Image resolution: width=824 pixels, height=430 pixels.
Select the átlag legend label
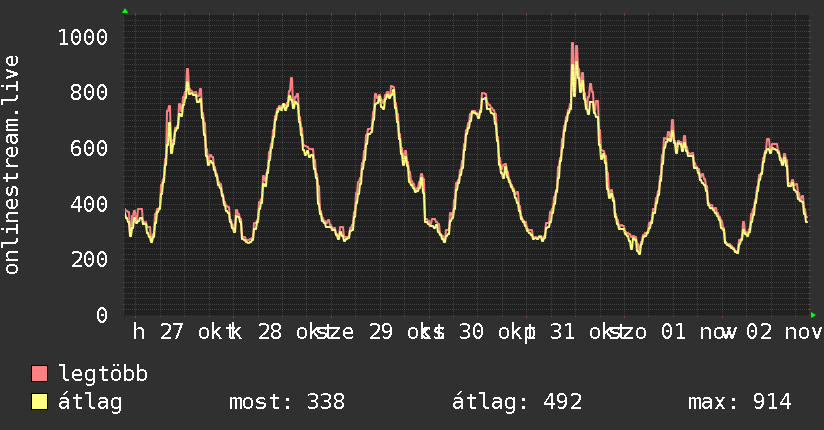pyautogui.click(x=90, y=402)
